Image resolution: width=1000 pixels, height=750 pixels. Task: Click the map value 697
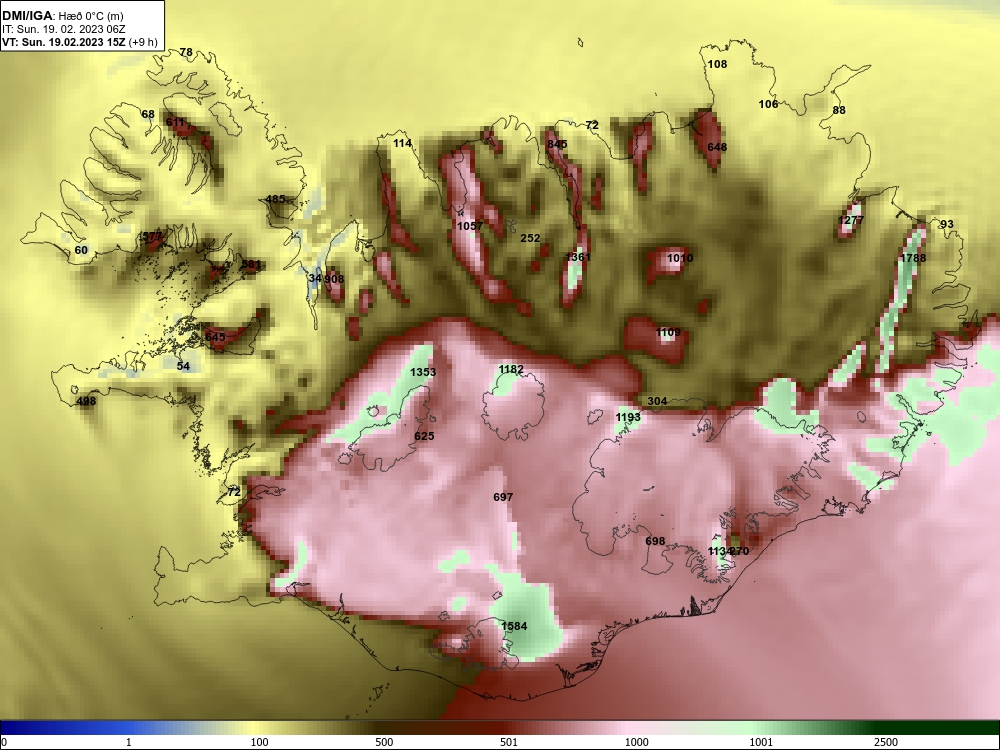pos(503,497)
